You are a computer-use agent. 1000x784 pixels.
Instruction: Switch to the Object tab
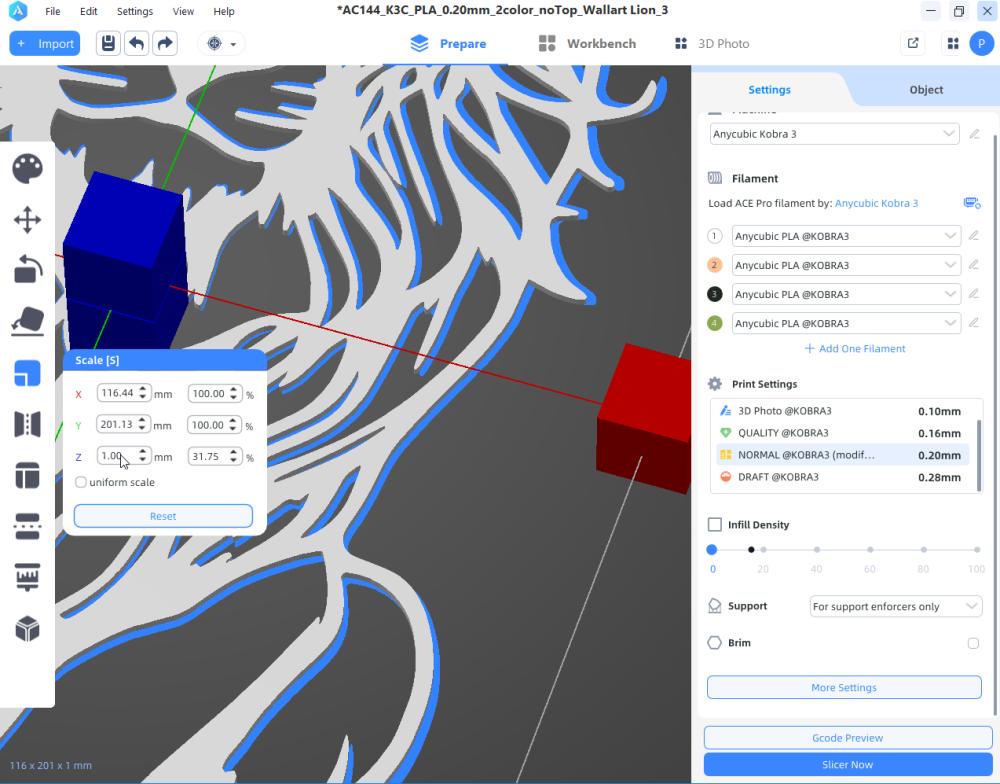[x=925, y=90]
